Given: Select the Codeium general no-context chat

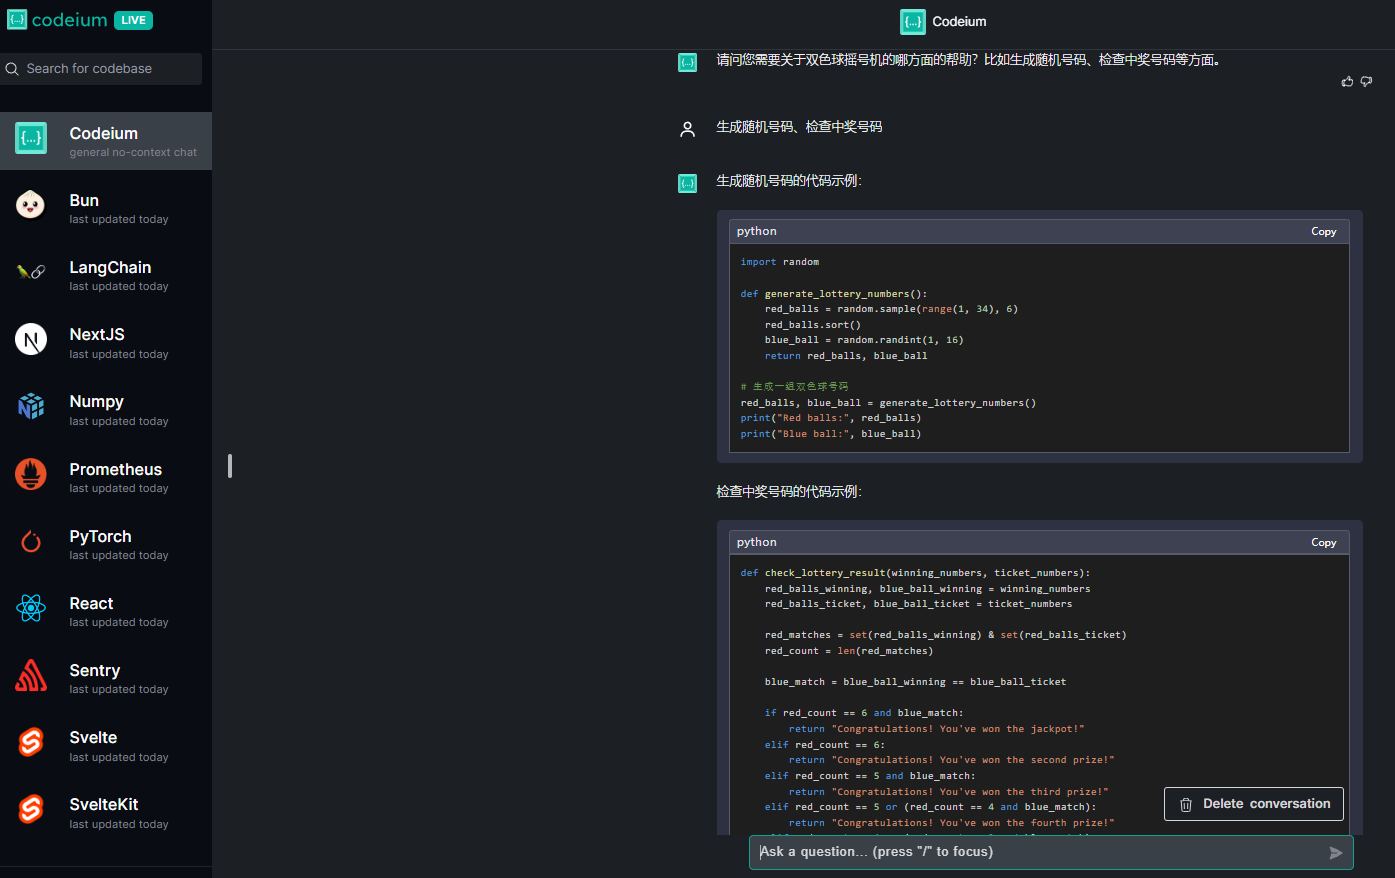Looking at the screenshot, I should pyautogui.click(x=106, y=141).
